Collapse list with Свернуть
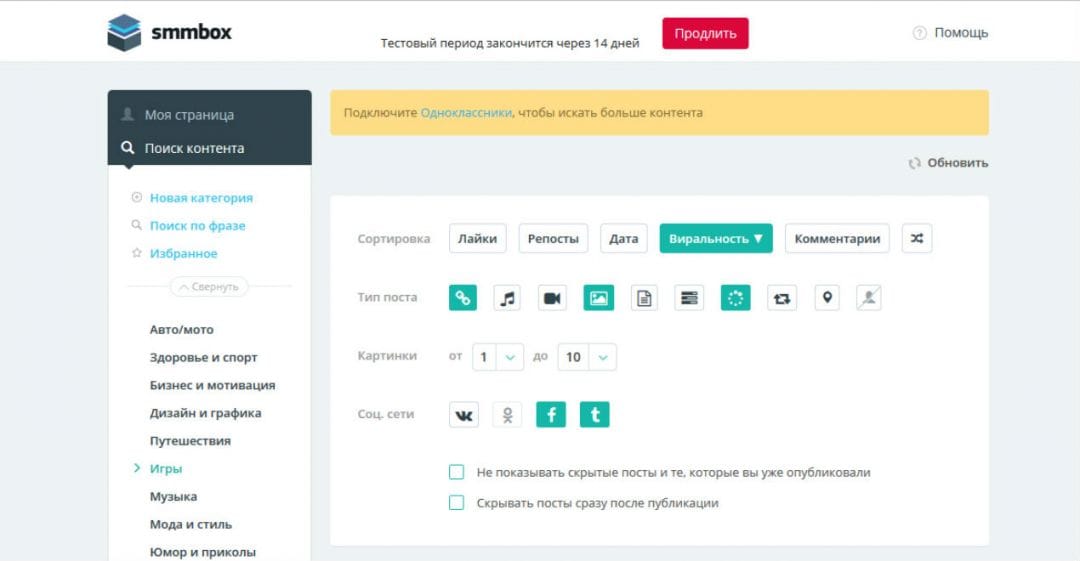Screen dimensions: 1080x561 click(209, 286)
